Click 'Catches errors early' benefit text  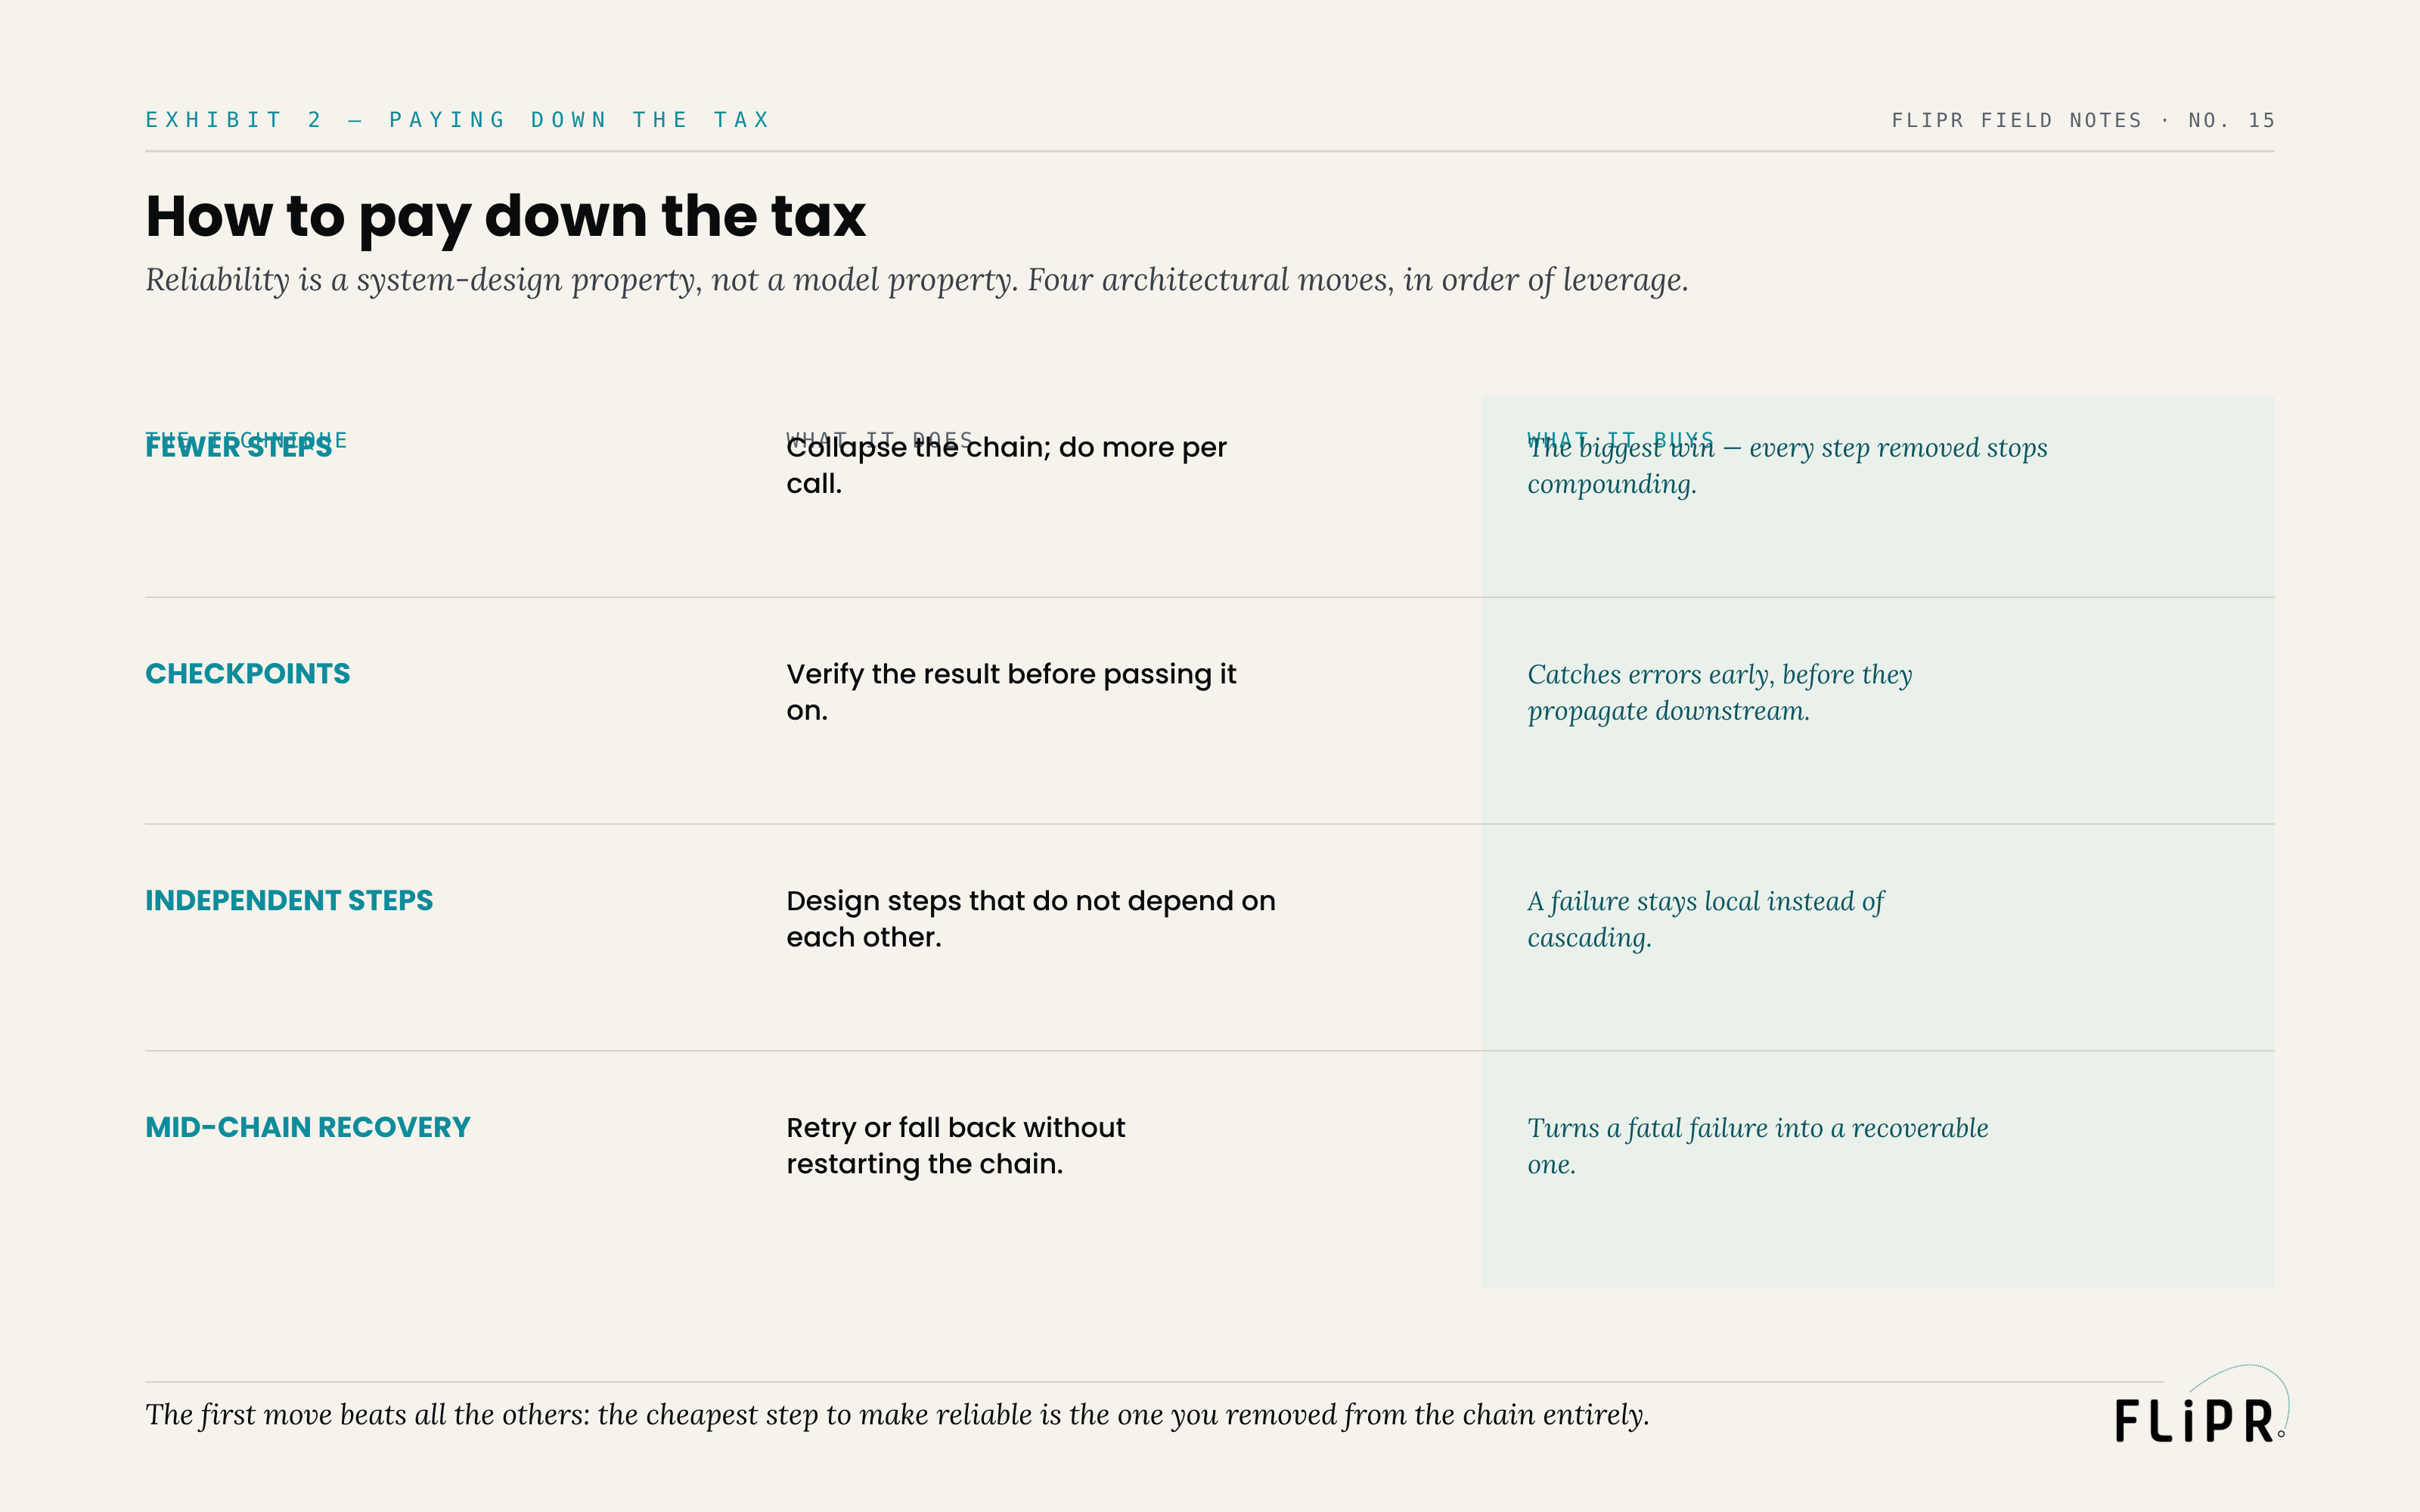(1719, 692)
